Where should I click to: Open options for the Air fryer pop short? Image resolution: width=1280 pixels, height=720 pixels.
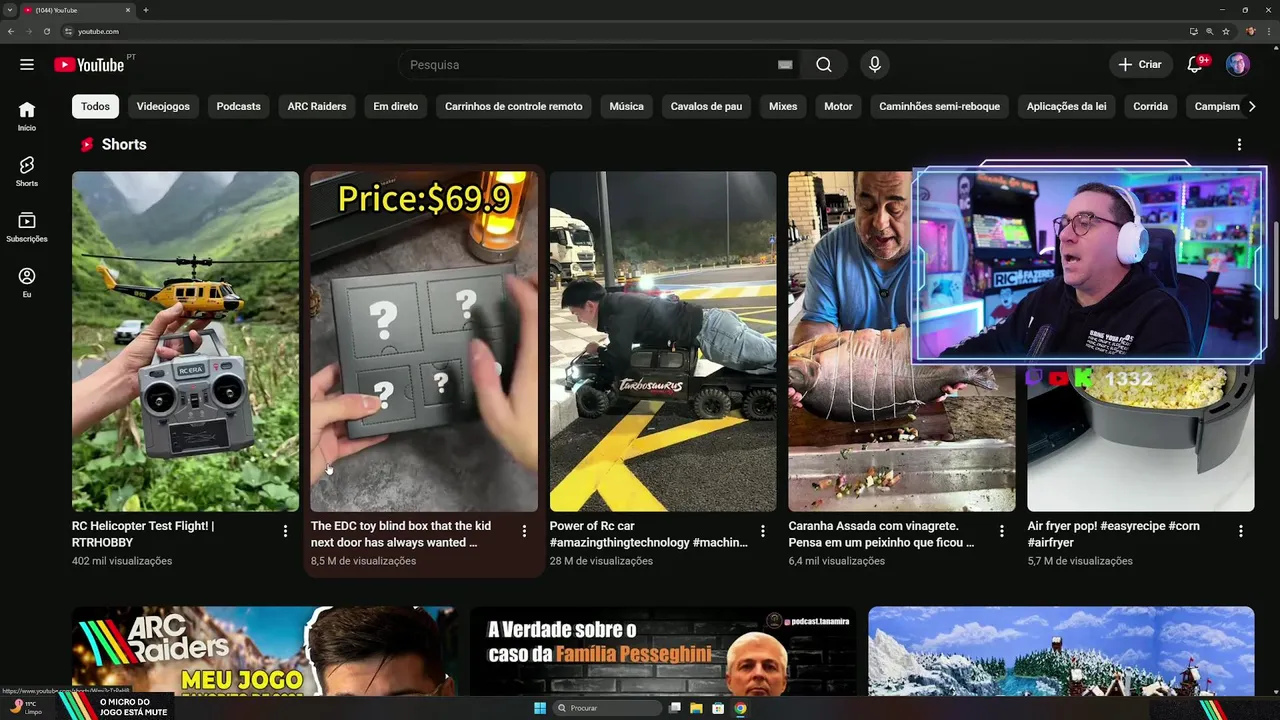click(1241, 531)
